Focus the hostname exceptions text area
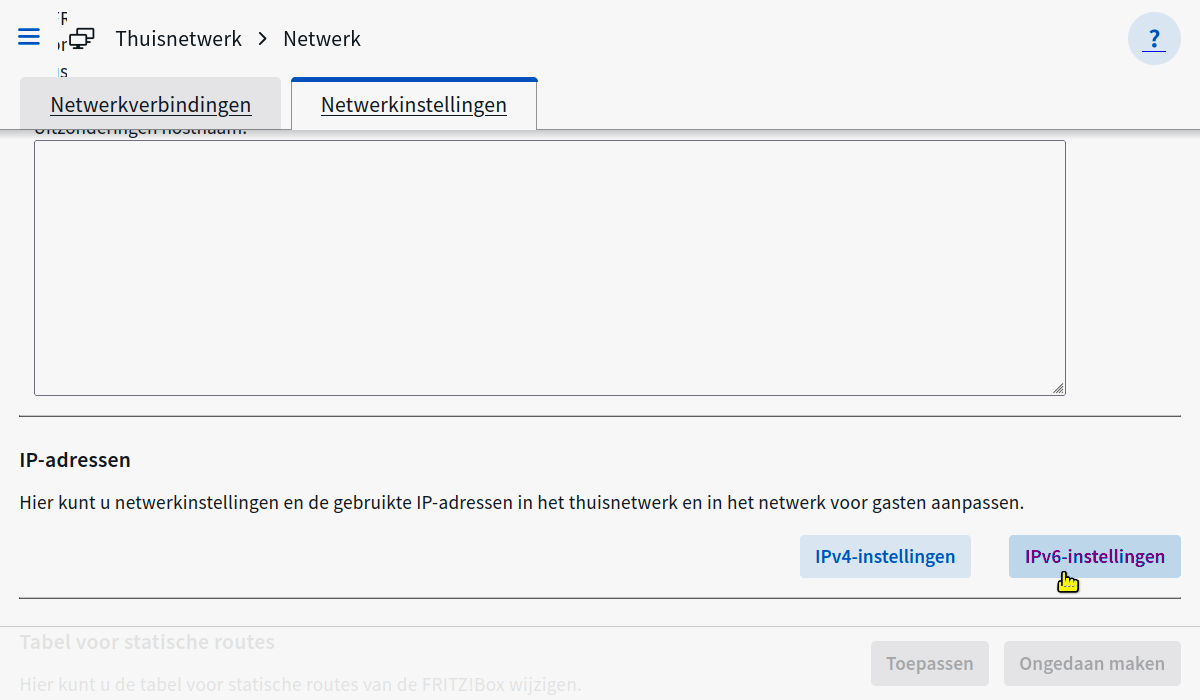 point(549,267)
